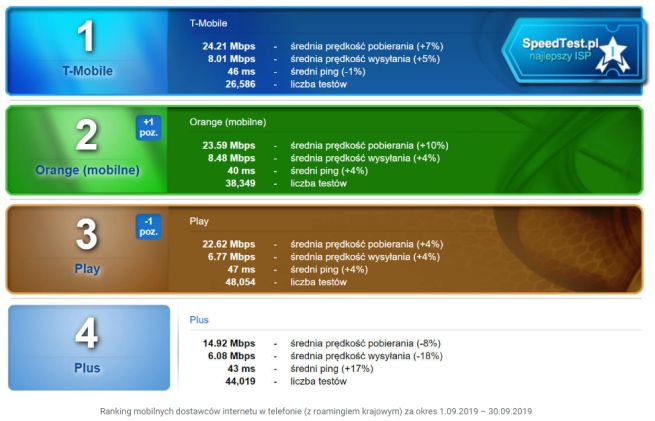Select the brown rank 3 Play tile
The width and height of the screenshot is (655, 421).
87,249
